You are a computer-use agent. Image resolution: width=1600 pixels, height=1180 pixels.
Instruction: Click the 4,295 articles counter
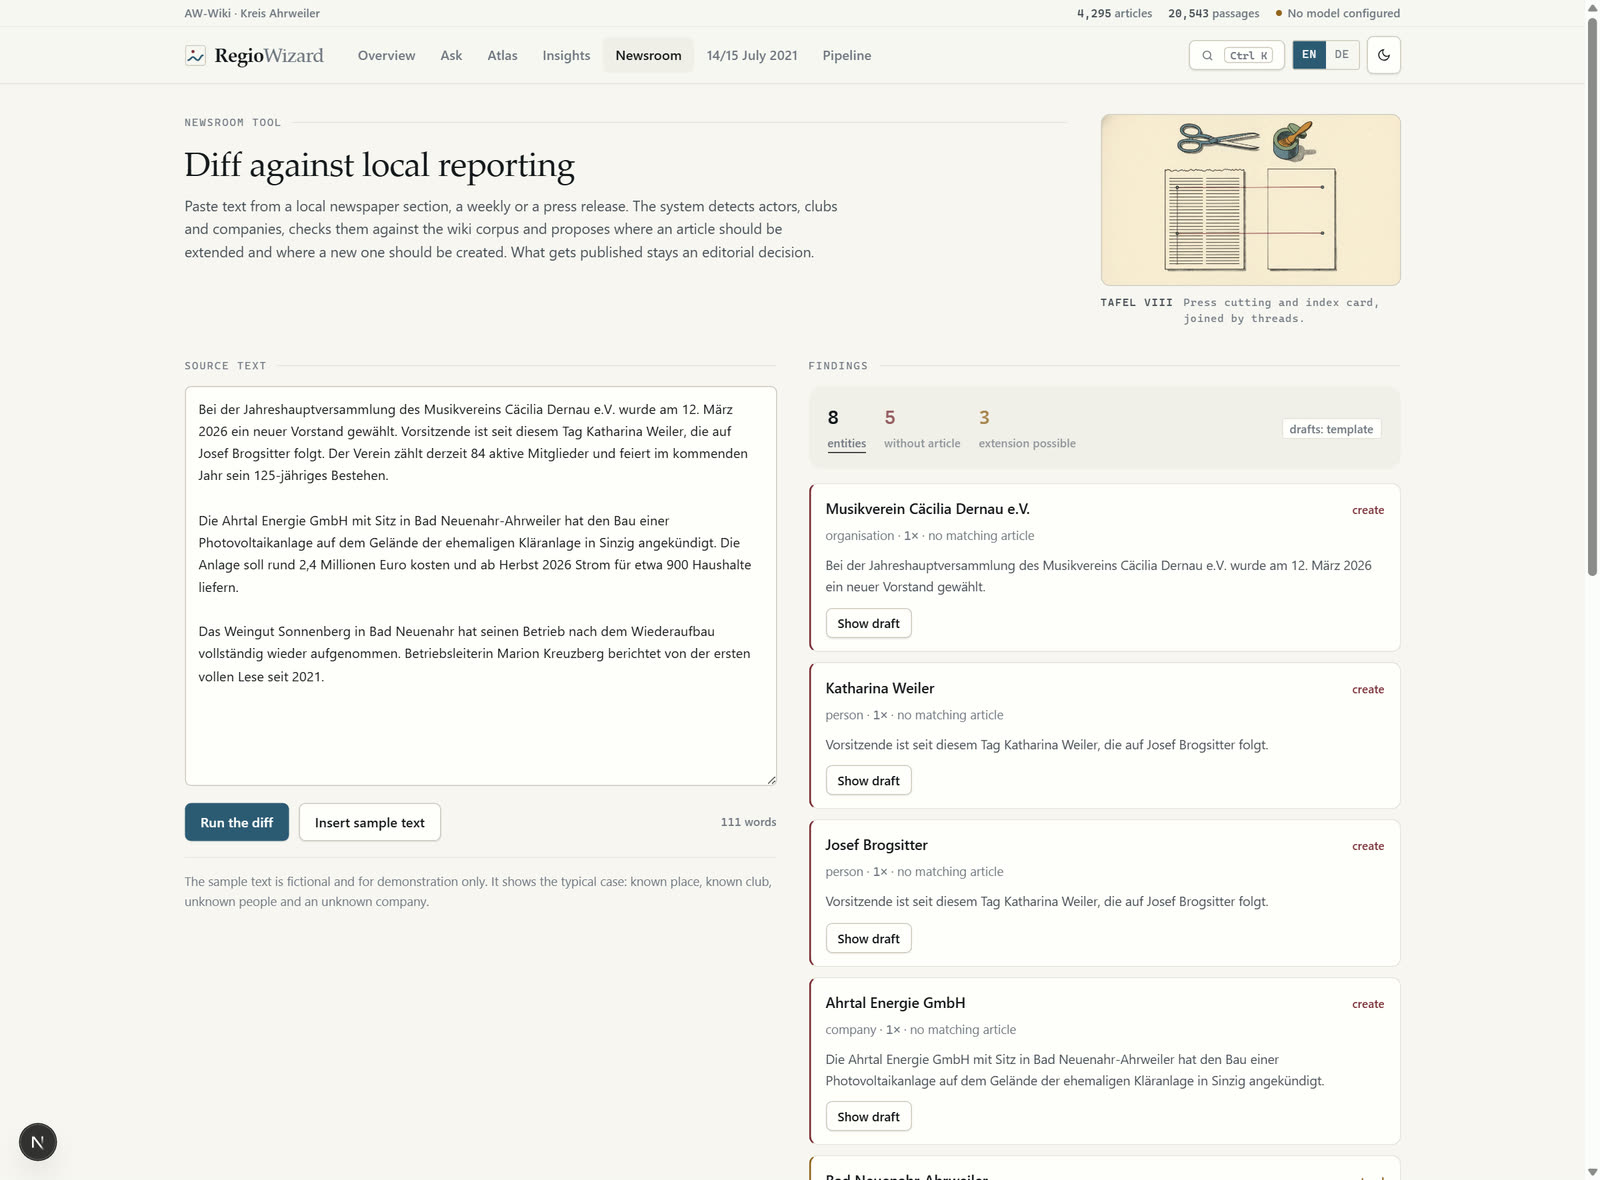pos(1114,13)
